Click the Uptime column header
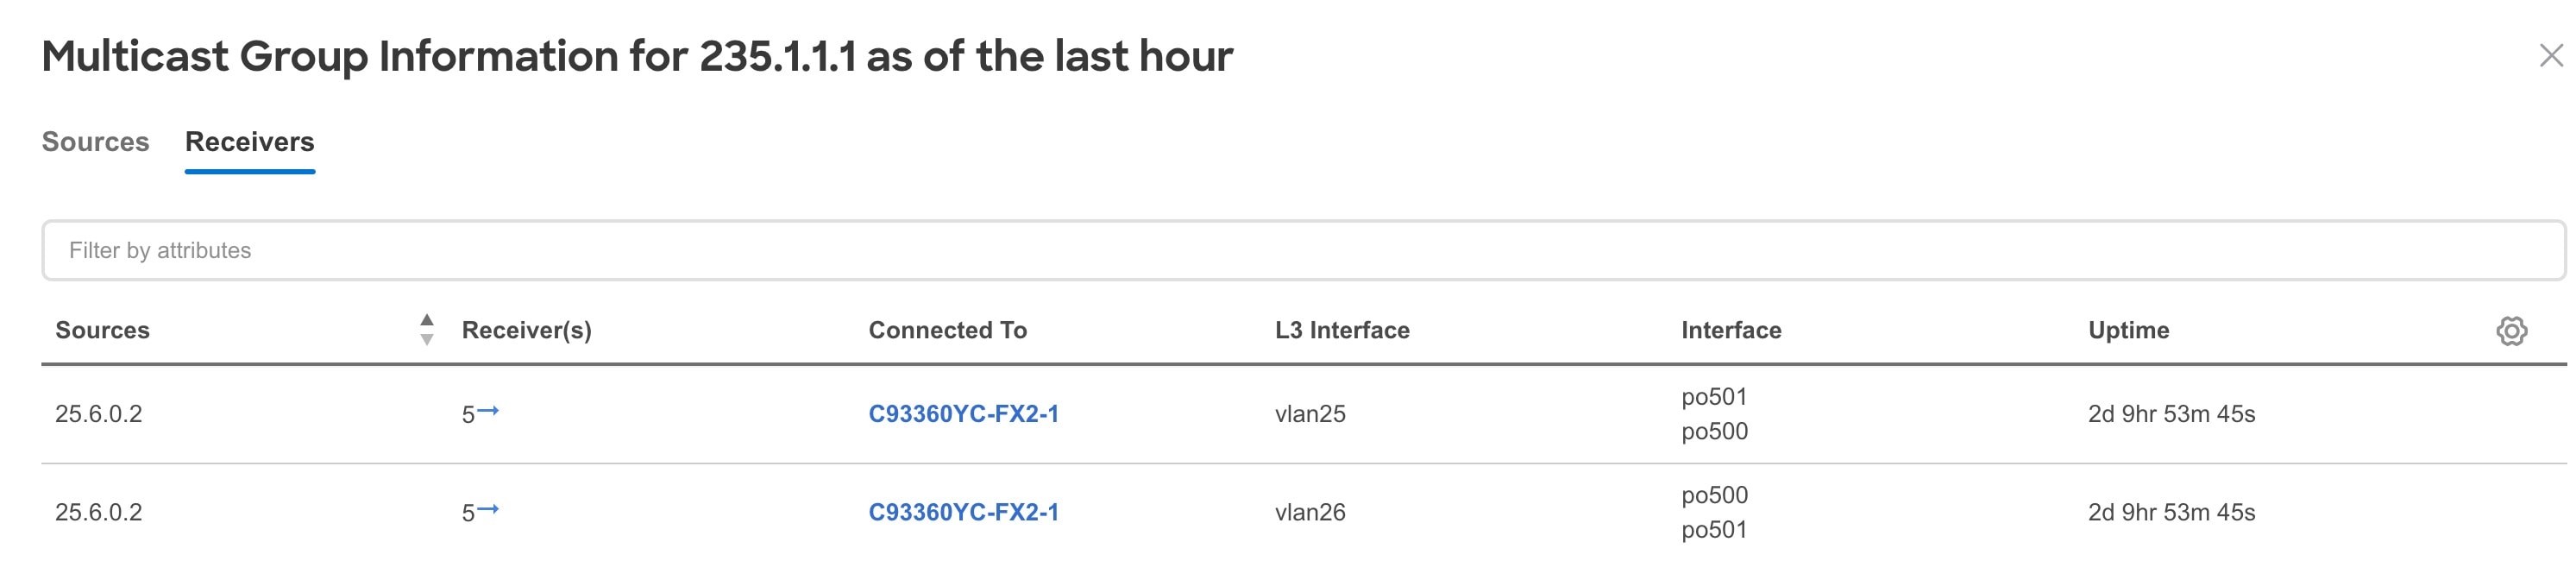 pos(2128,331)
